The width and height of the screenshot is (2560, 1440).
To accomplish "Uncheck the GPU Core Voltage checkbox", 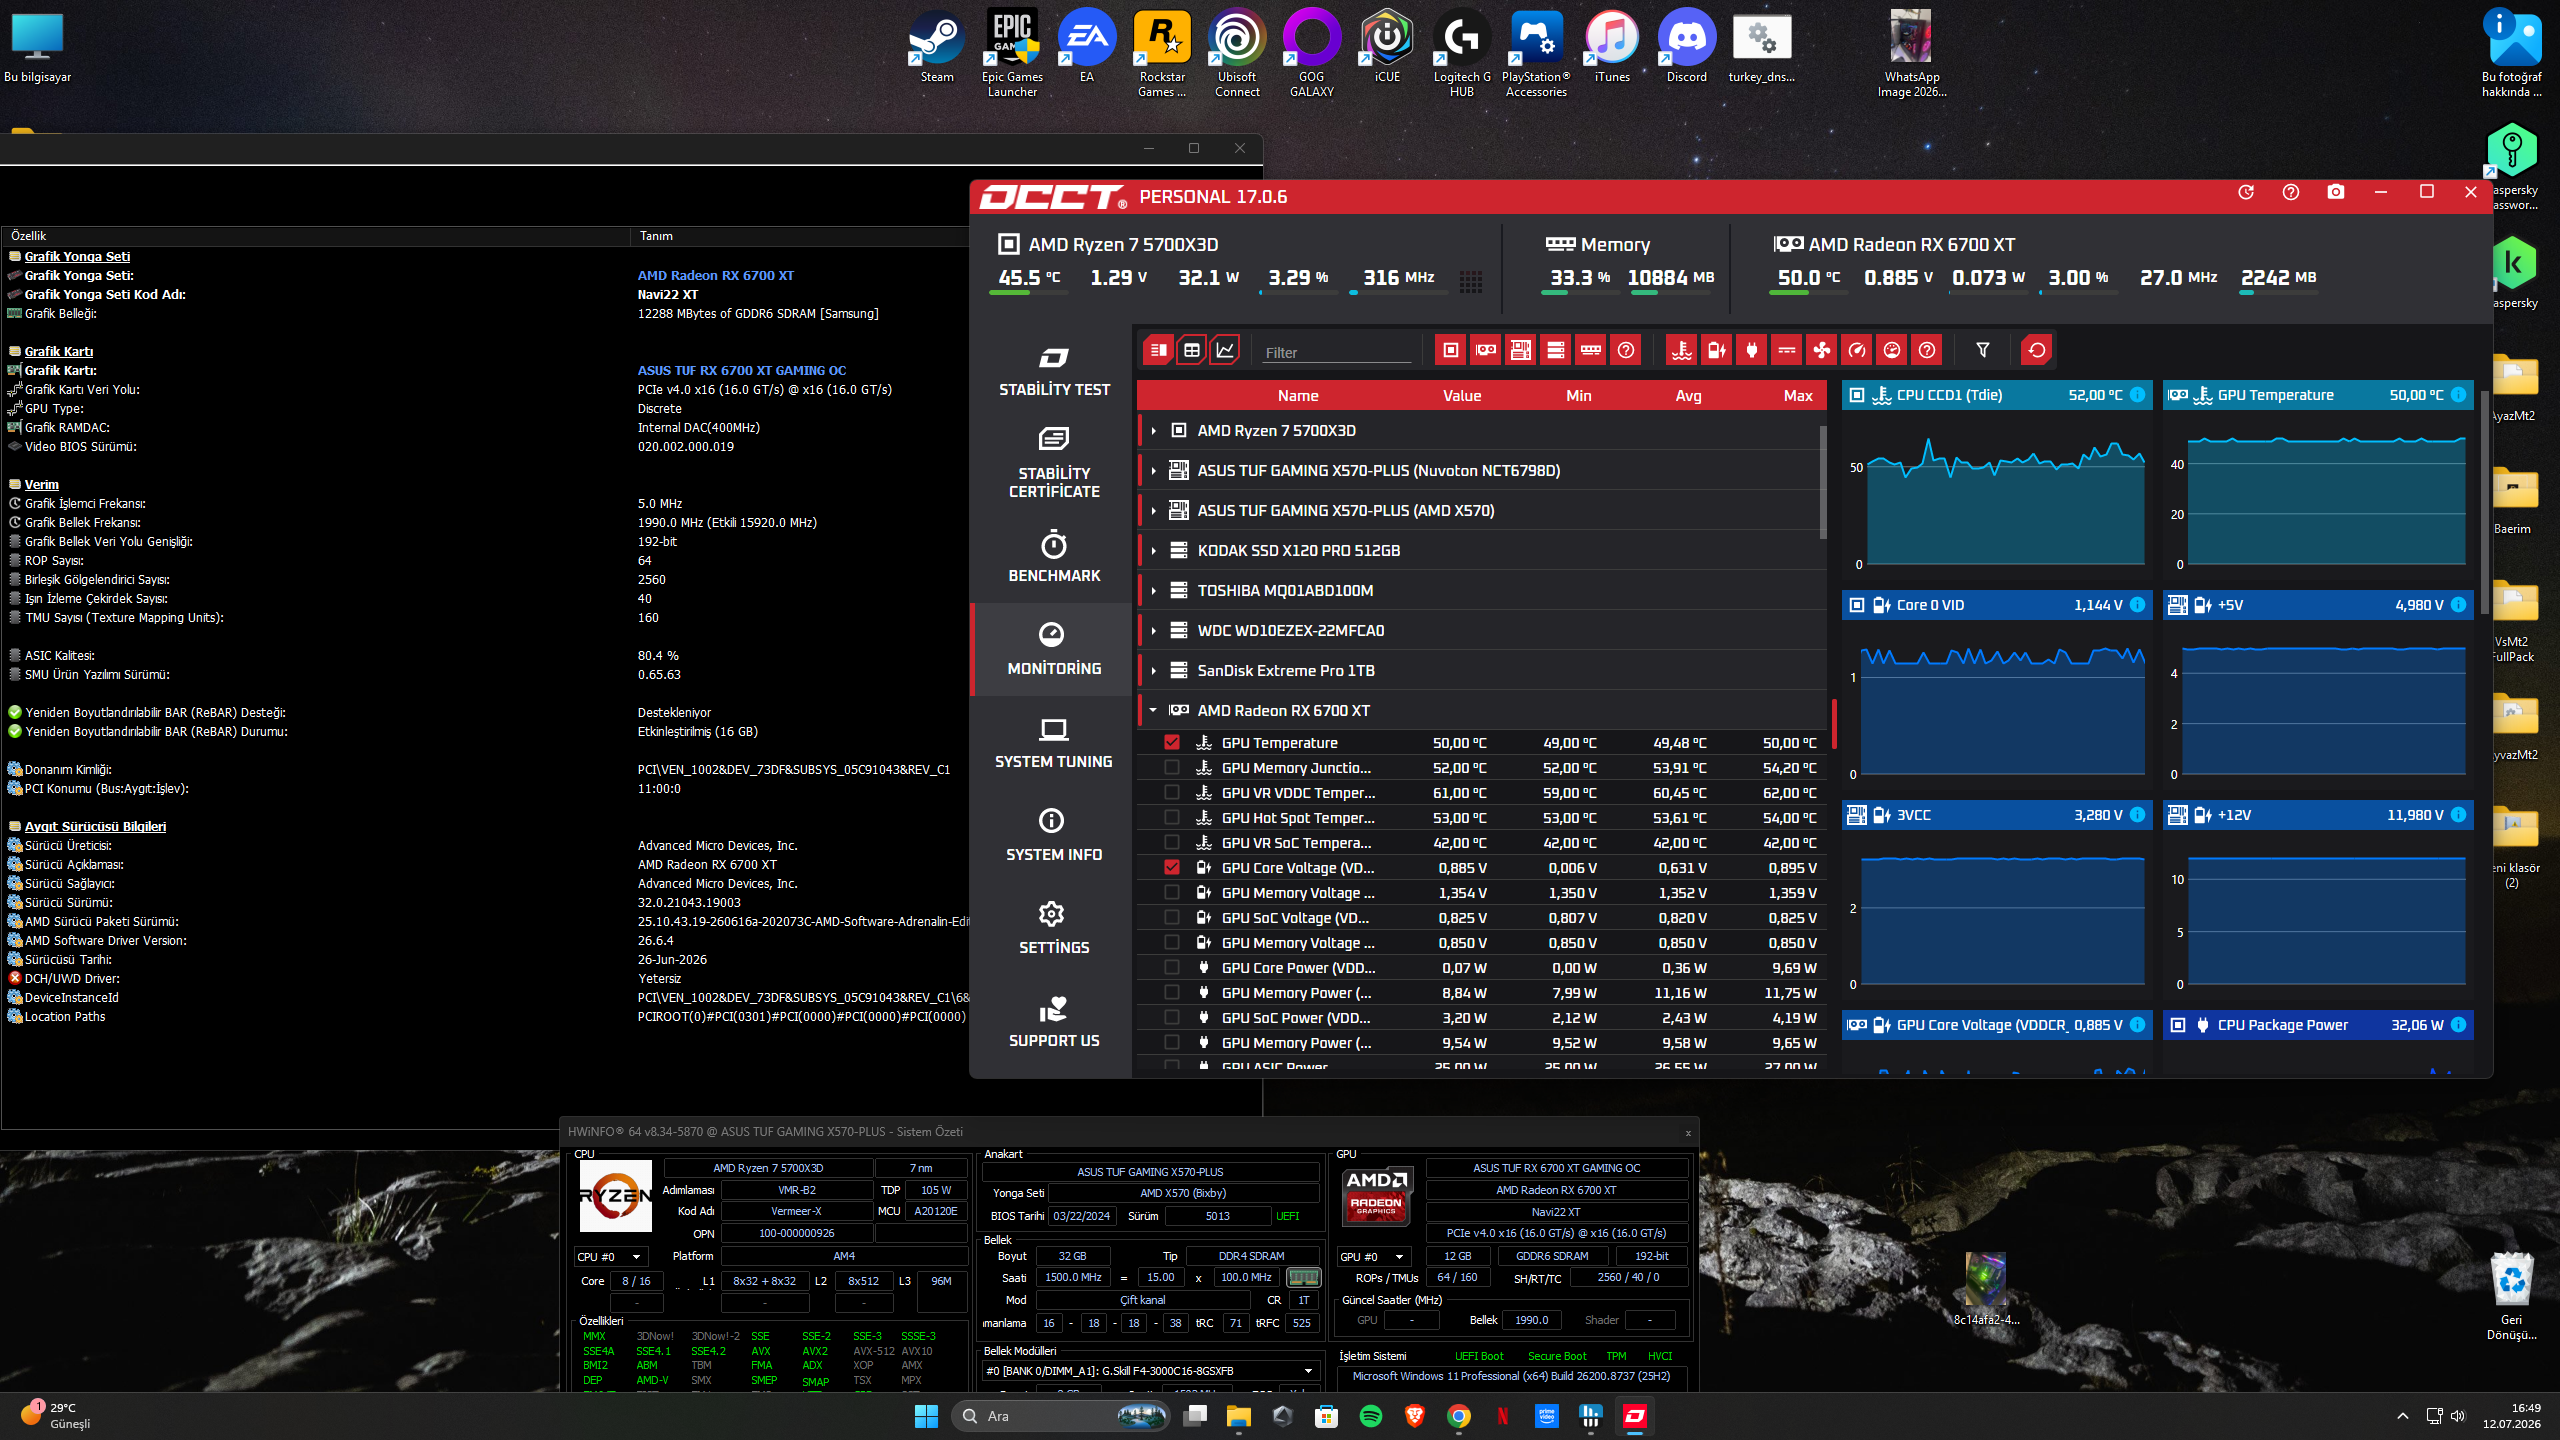I will click(x=1172, y=867).
